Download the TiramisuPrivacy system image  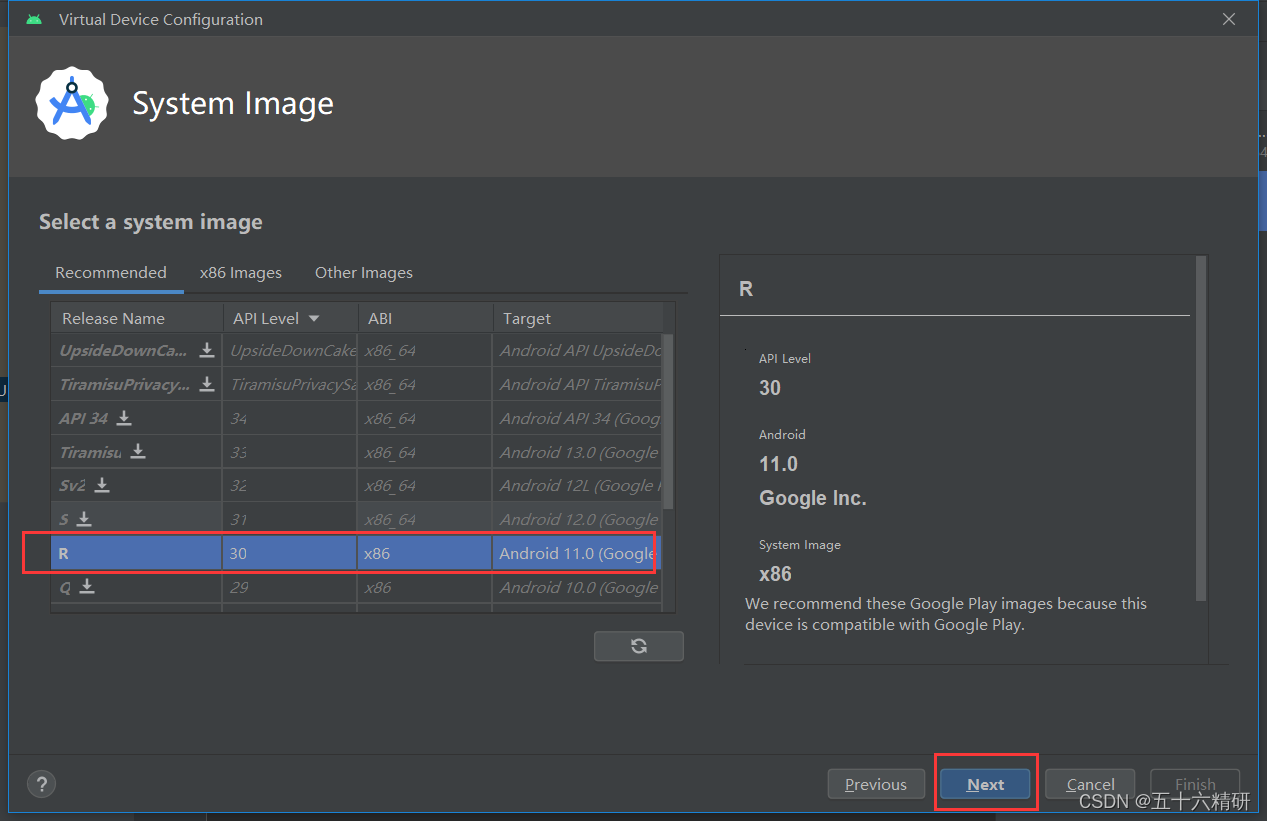[207, 384]
